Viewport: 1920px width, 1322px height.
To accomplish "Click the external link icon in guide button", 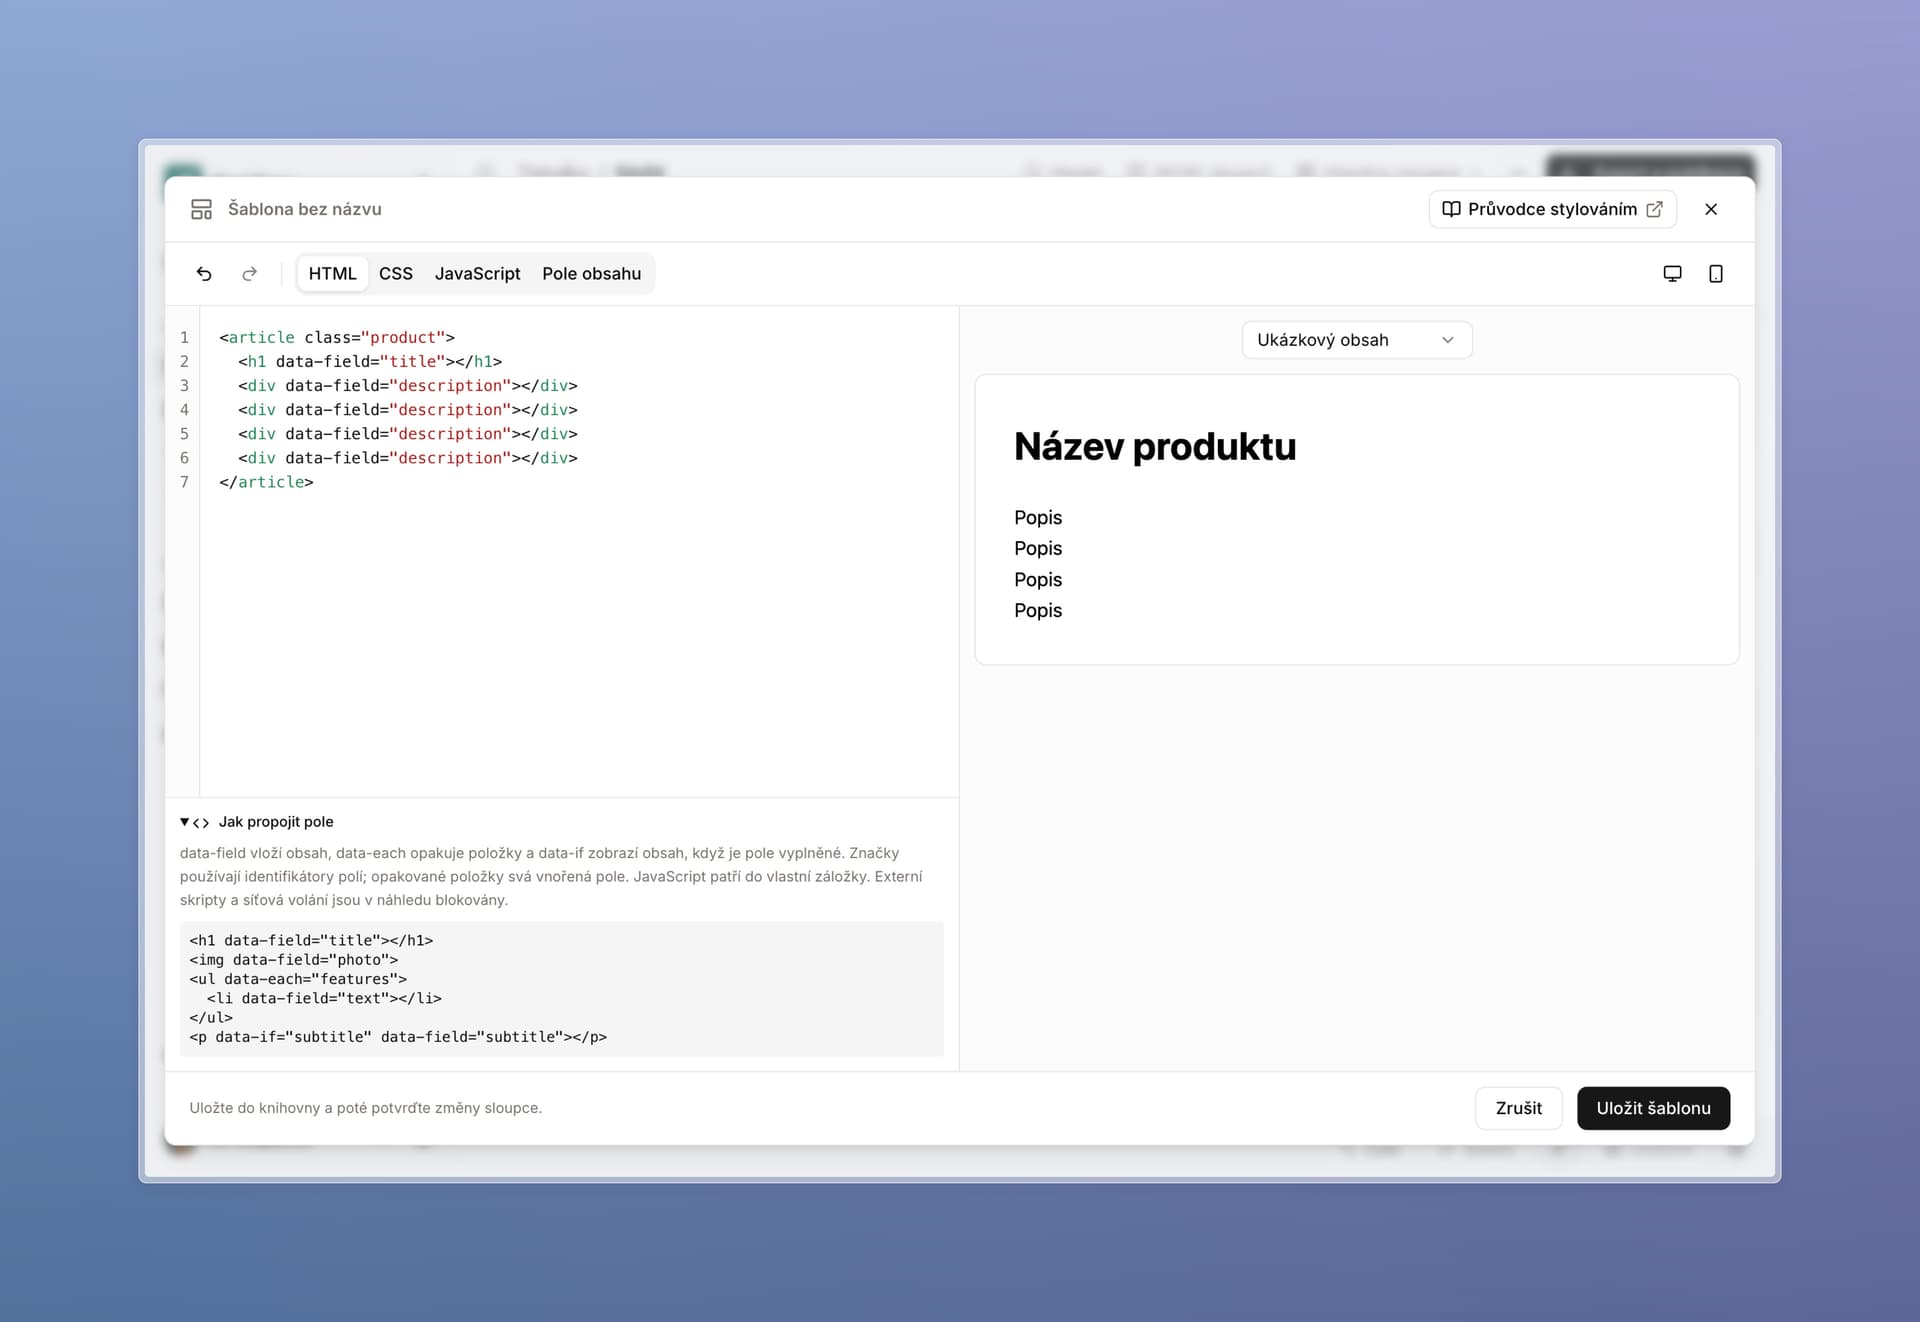I will pos(1654,209).
